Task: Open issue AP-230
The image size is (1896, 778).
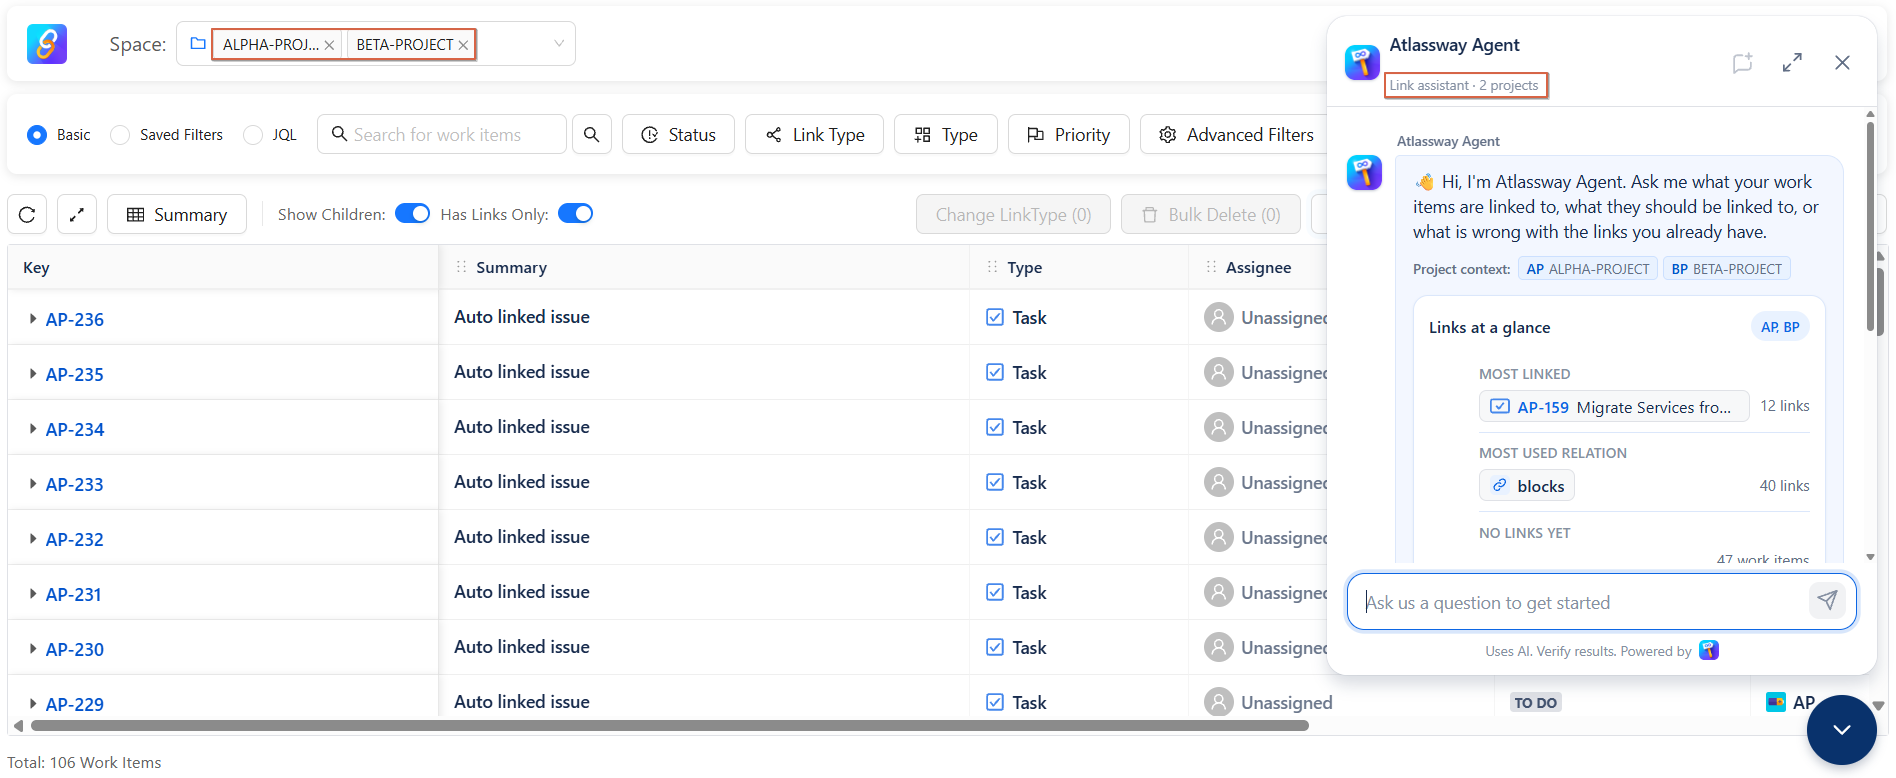Action: click(x=75, y=650)
